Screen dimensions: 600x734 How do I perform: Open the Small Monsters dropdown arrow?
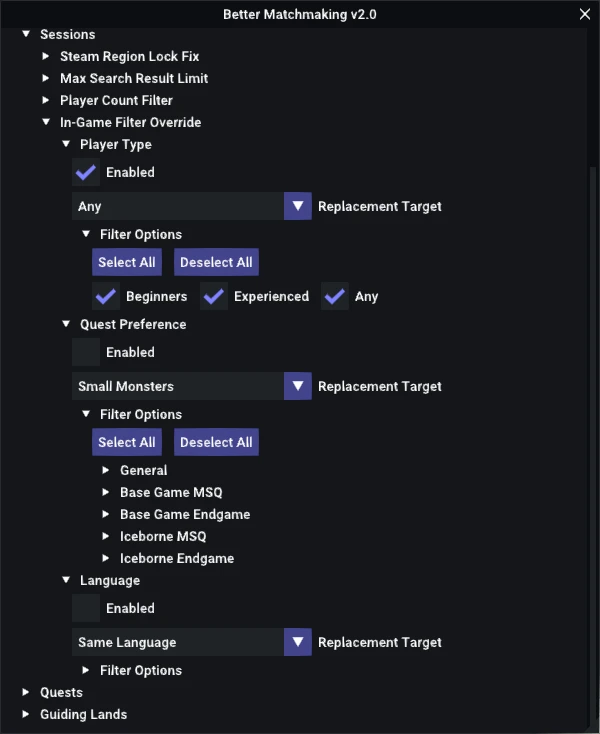[298, 386]
